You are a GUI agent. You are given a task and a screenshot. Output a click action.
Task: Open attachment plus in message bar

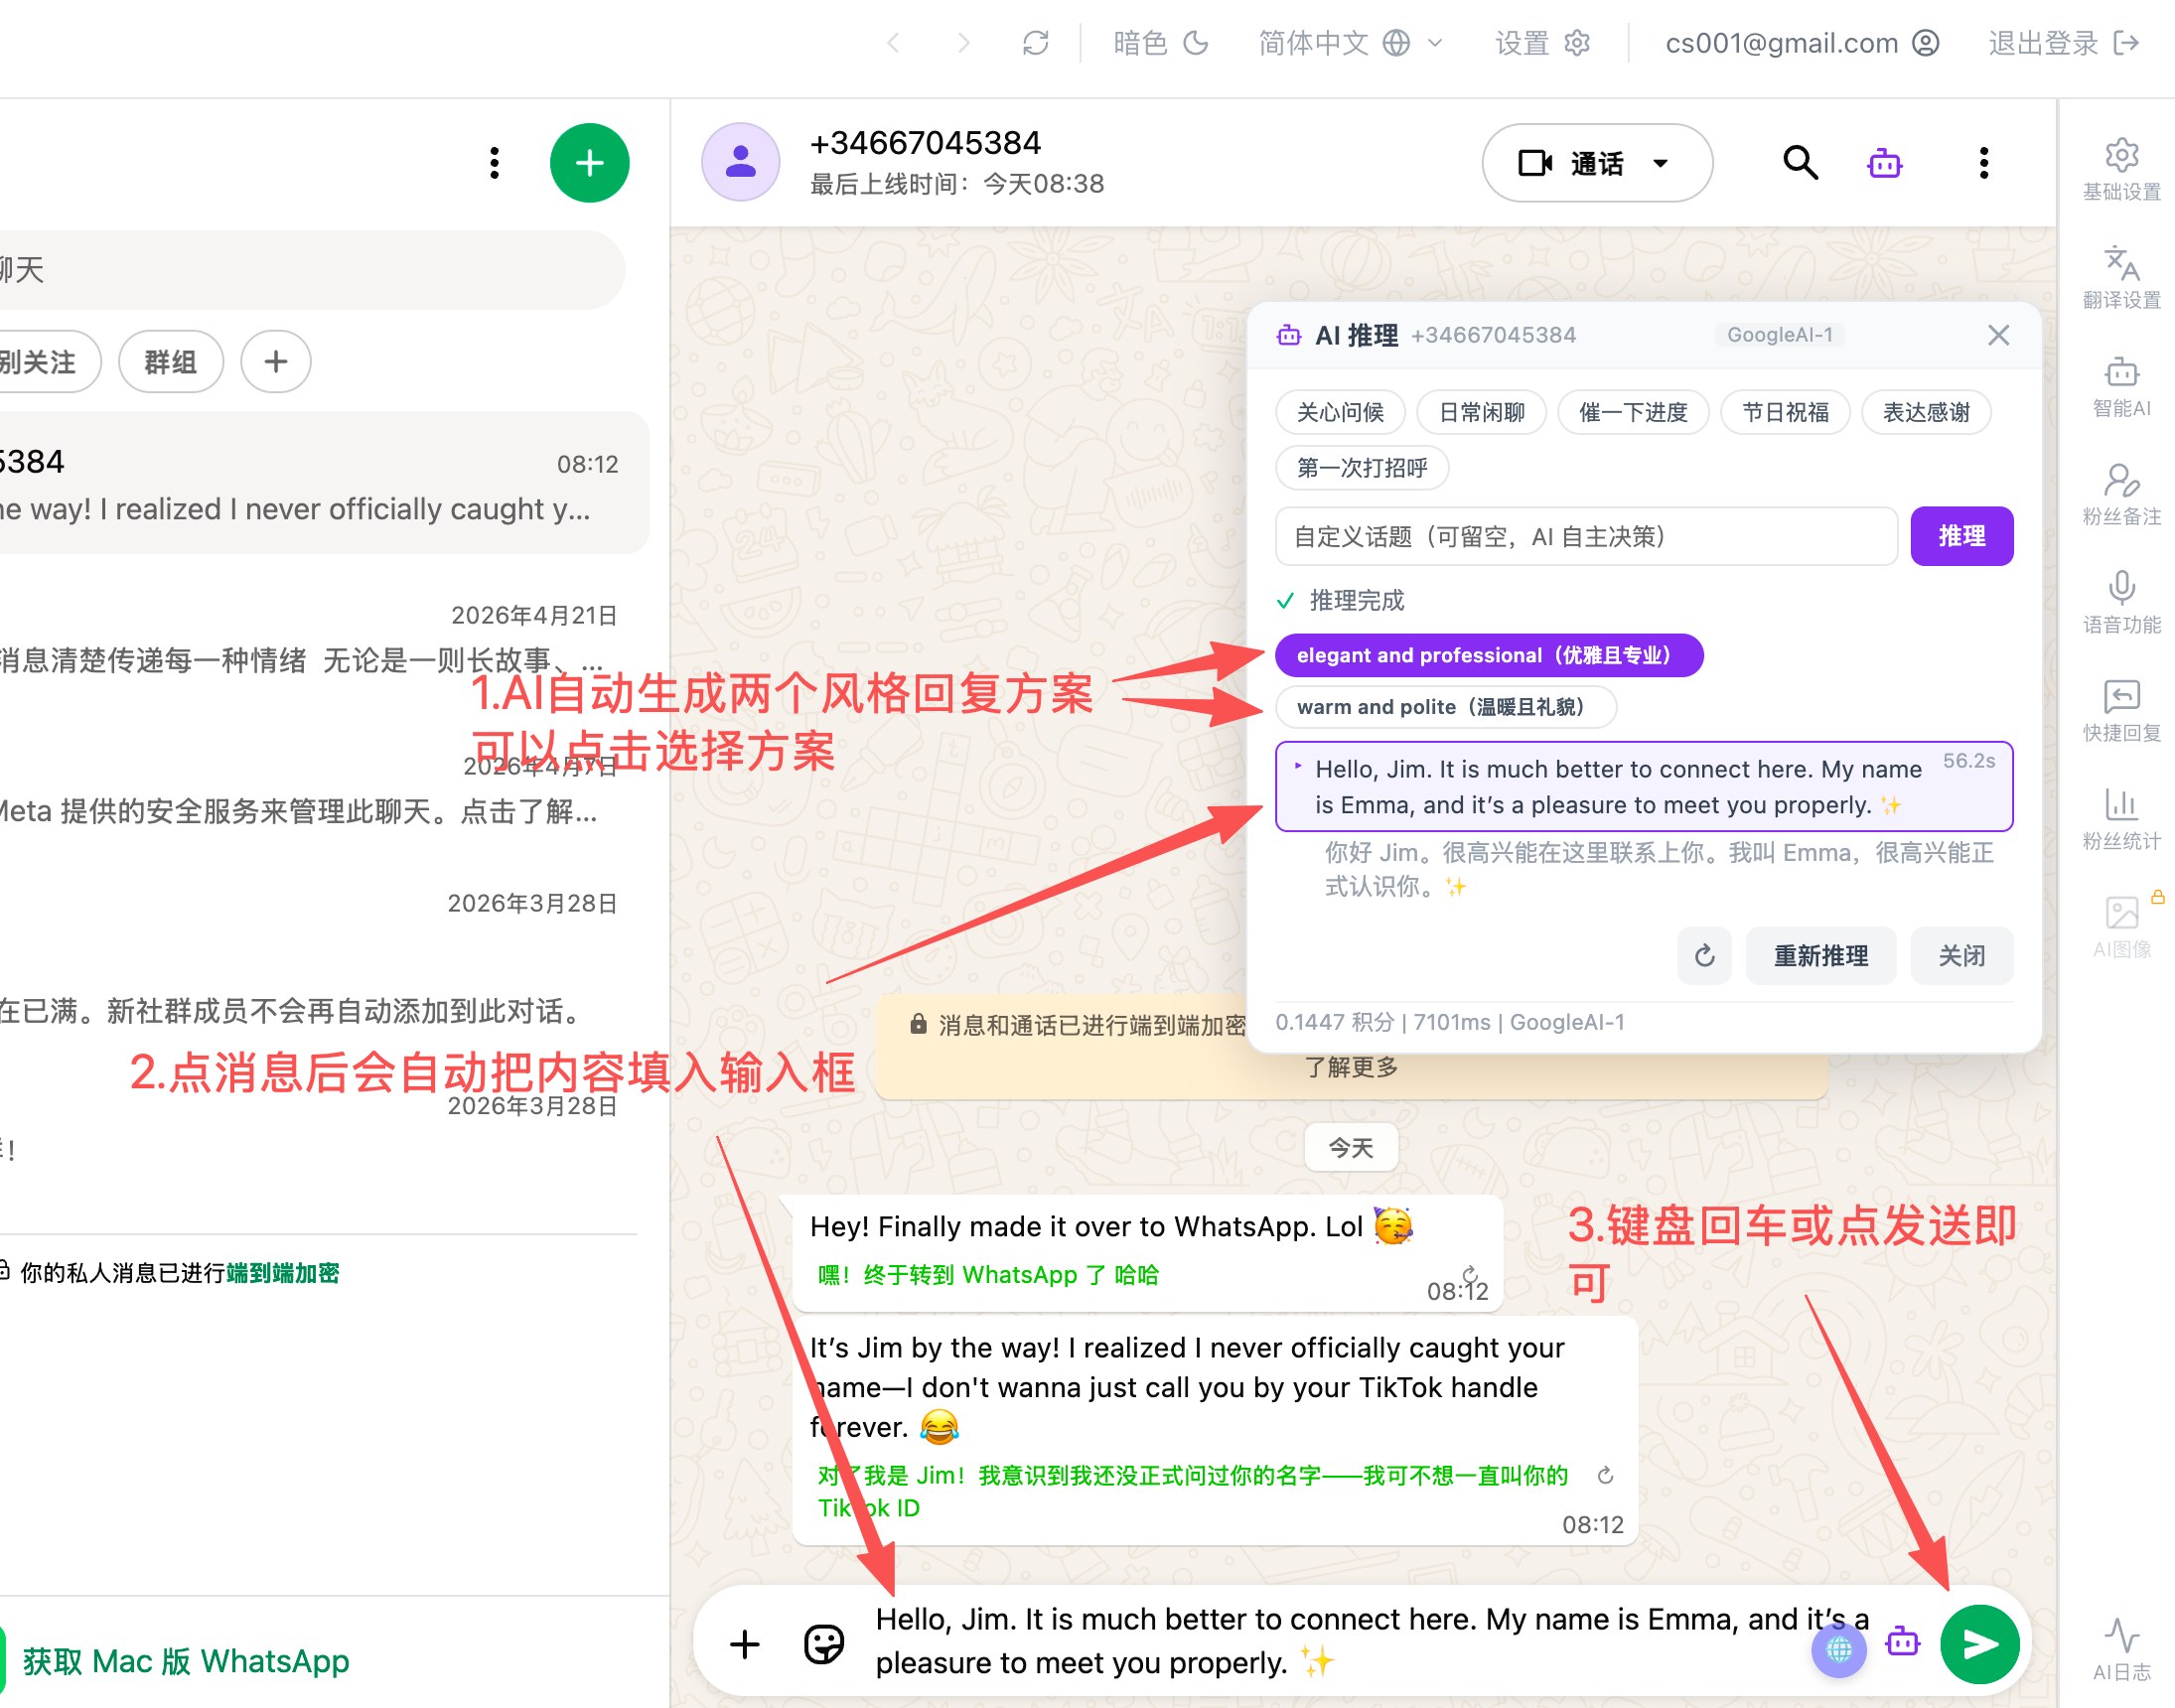(x=744, y=1644)
